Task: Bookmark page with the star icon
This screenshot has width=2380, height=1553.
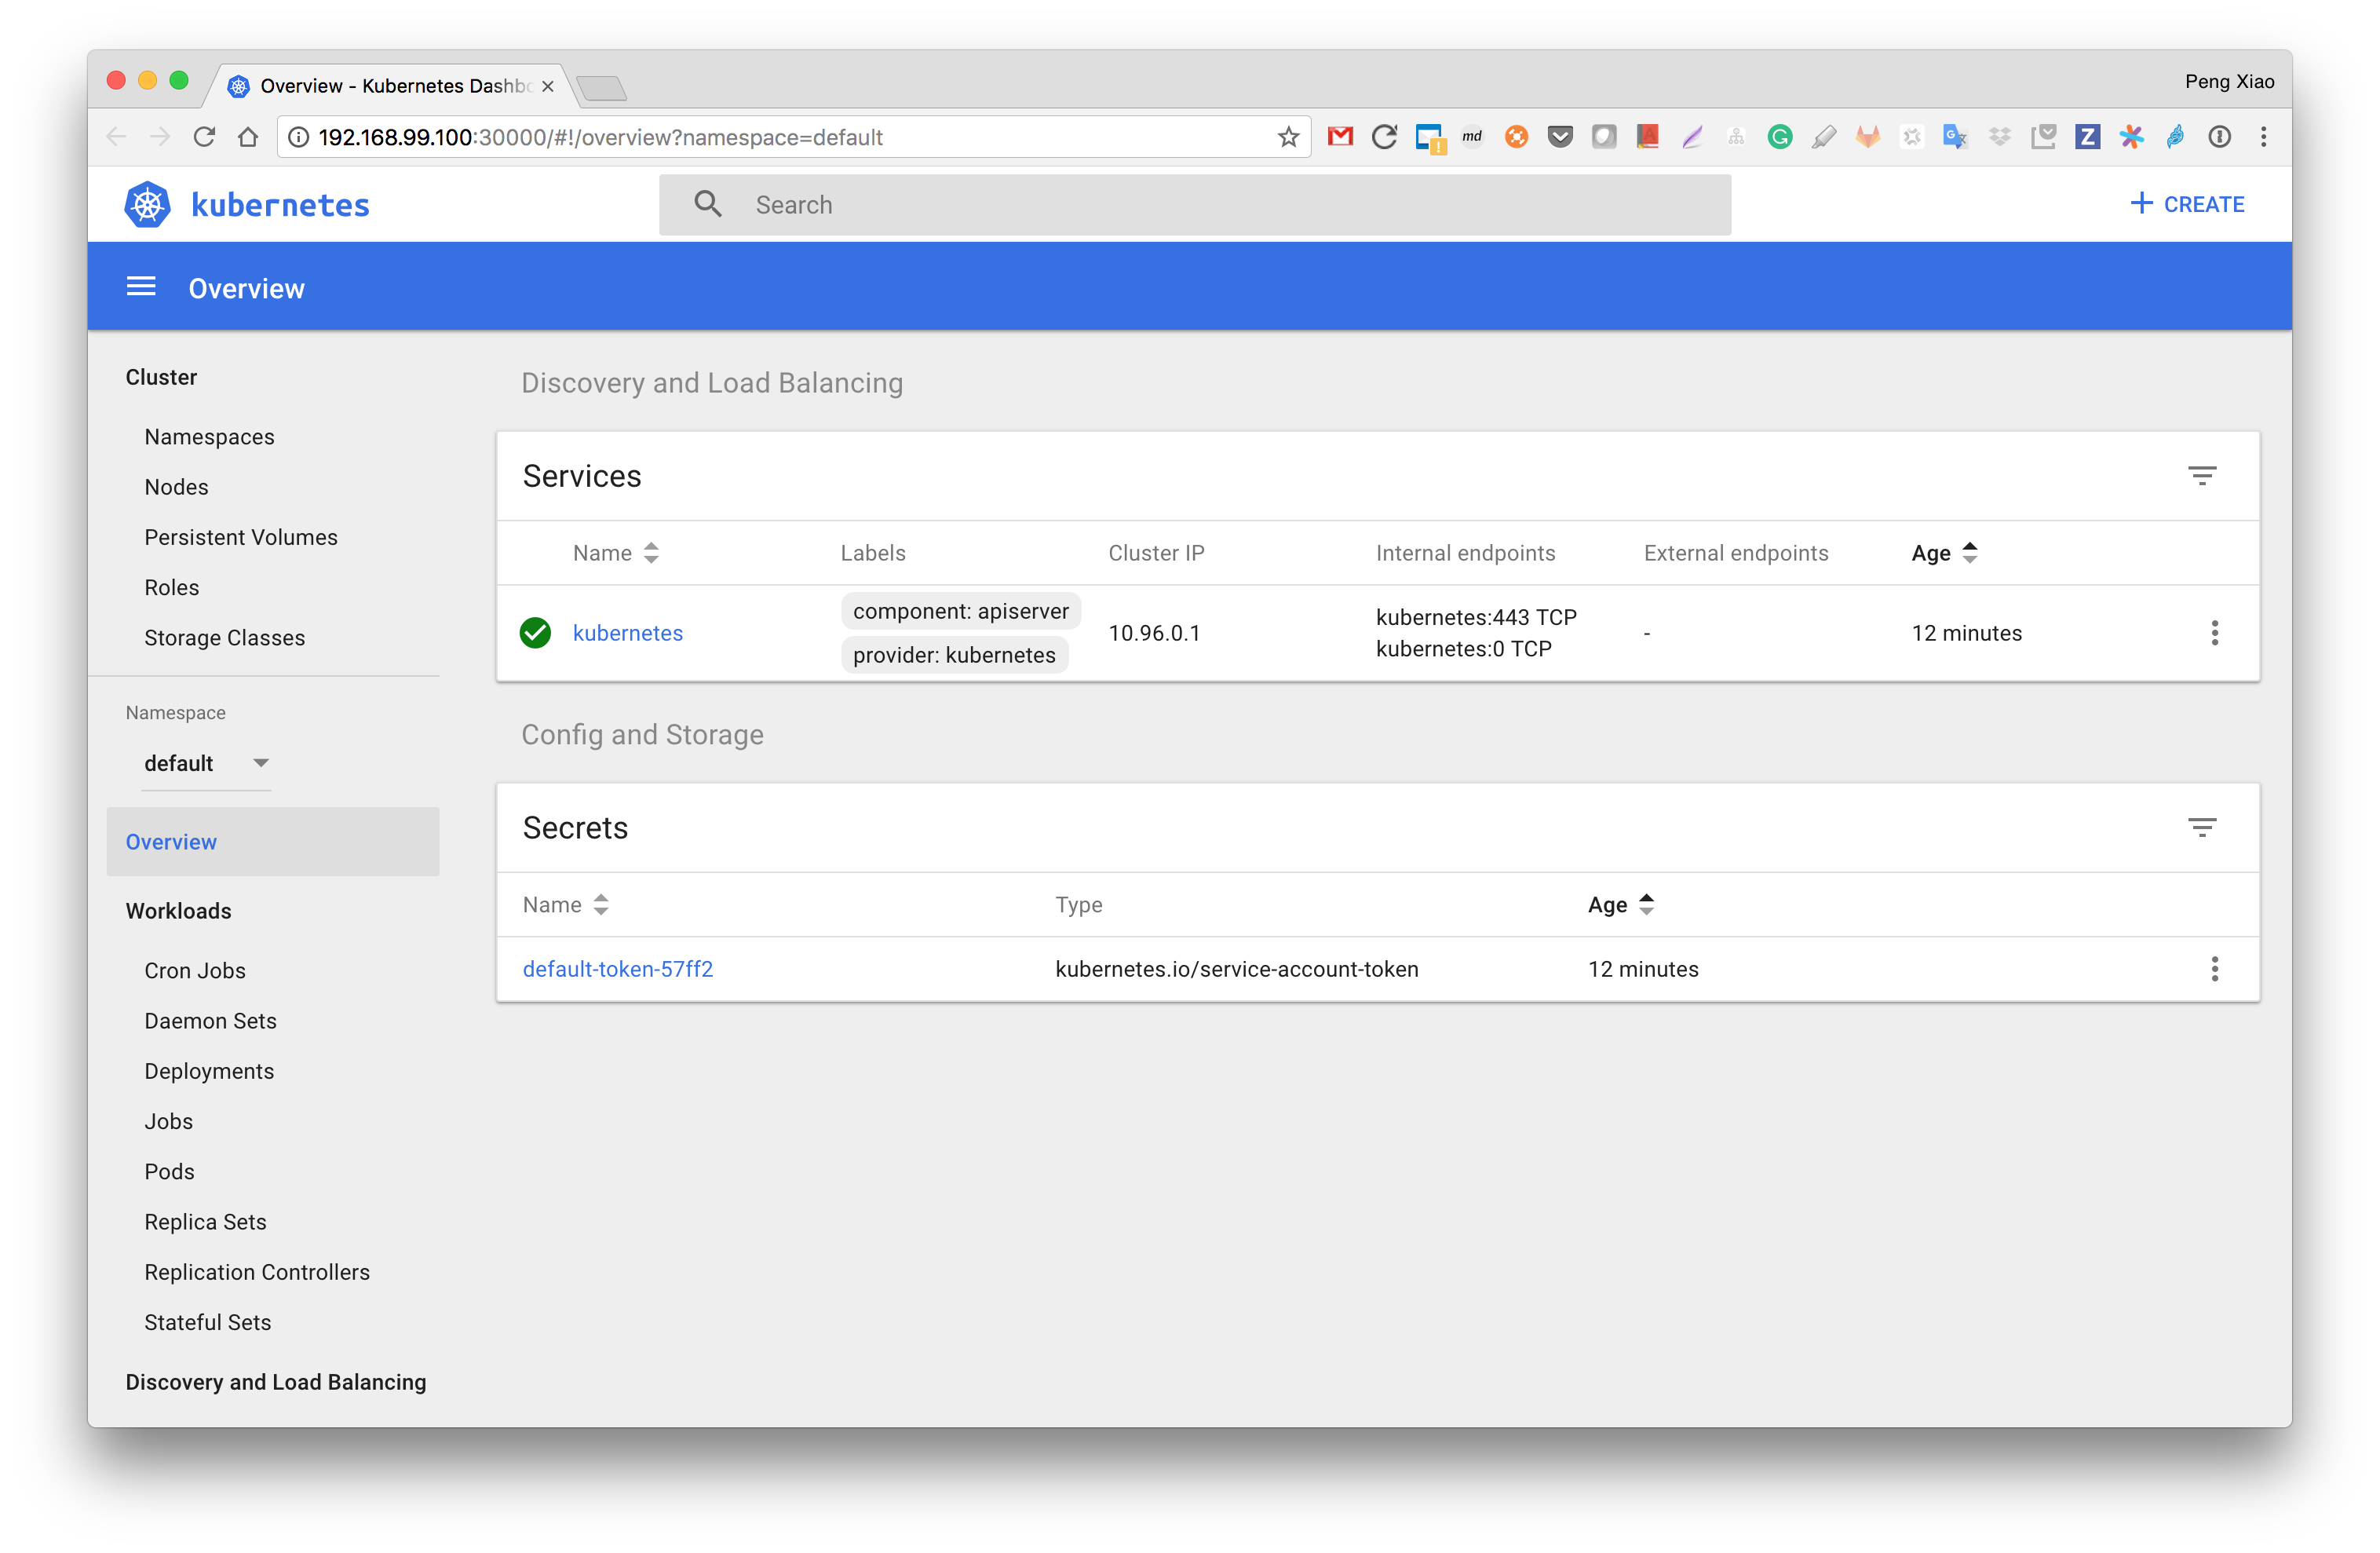Action: point(1288,137)
